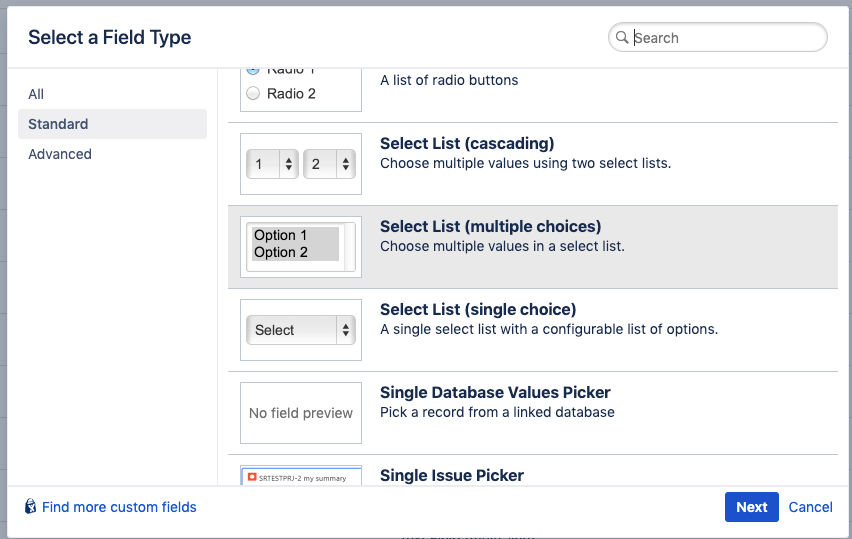
Task: Choose Single Database Values Picker field type
Action: (532, 413)
